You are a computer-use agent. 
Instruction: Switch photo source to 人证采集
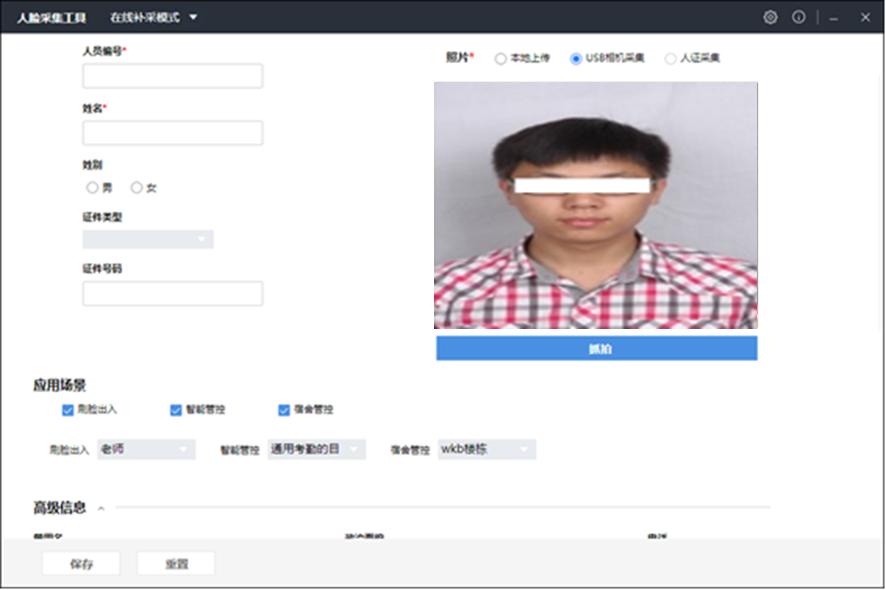click(670, 58)
